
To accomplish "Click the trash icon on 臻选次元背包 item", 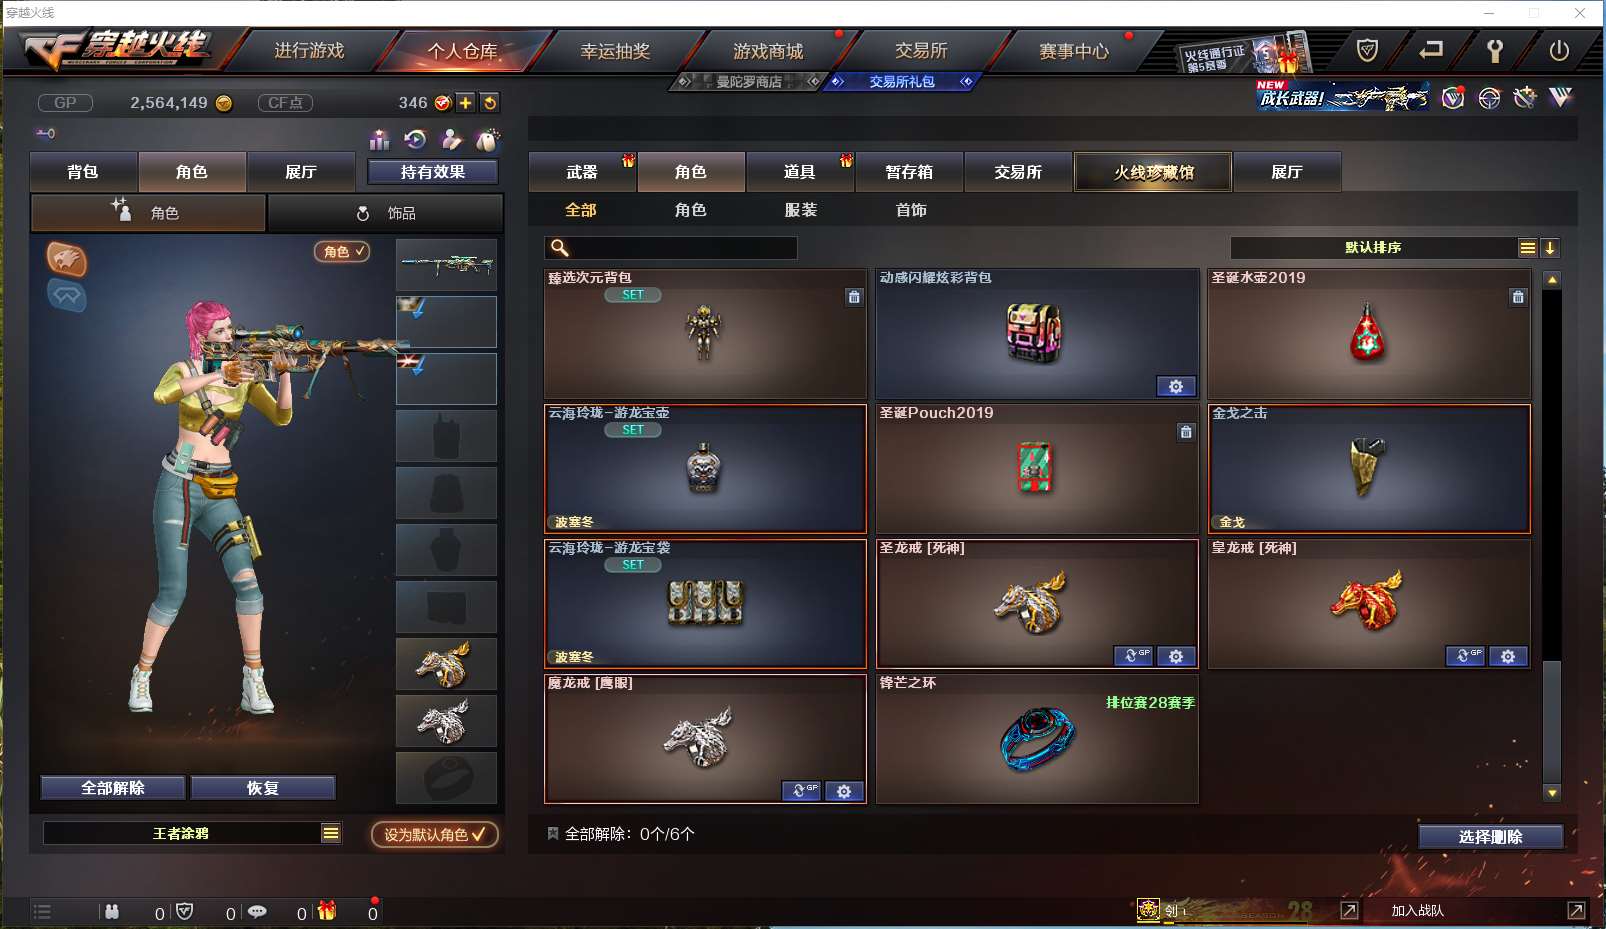I will point(854,297).
